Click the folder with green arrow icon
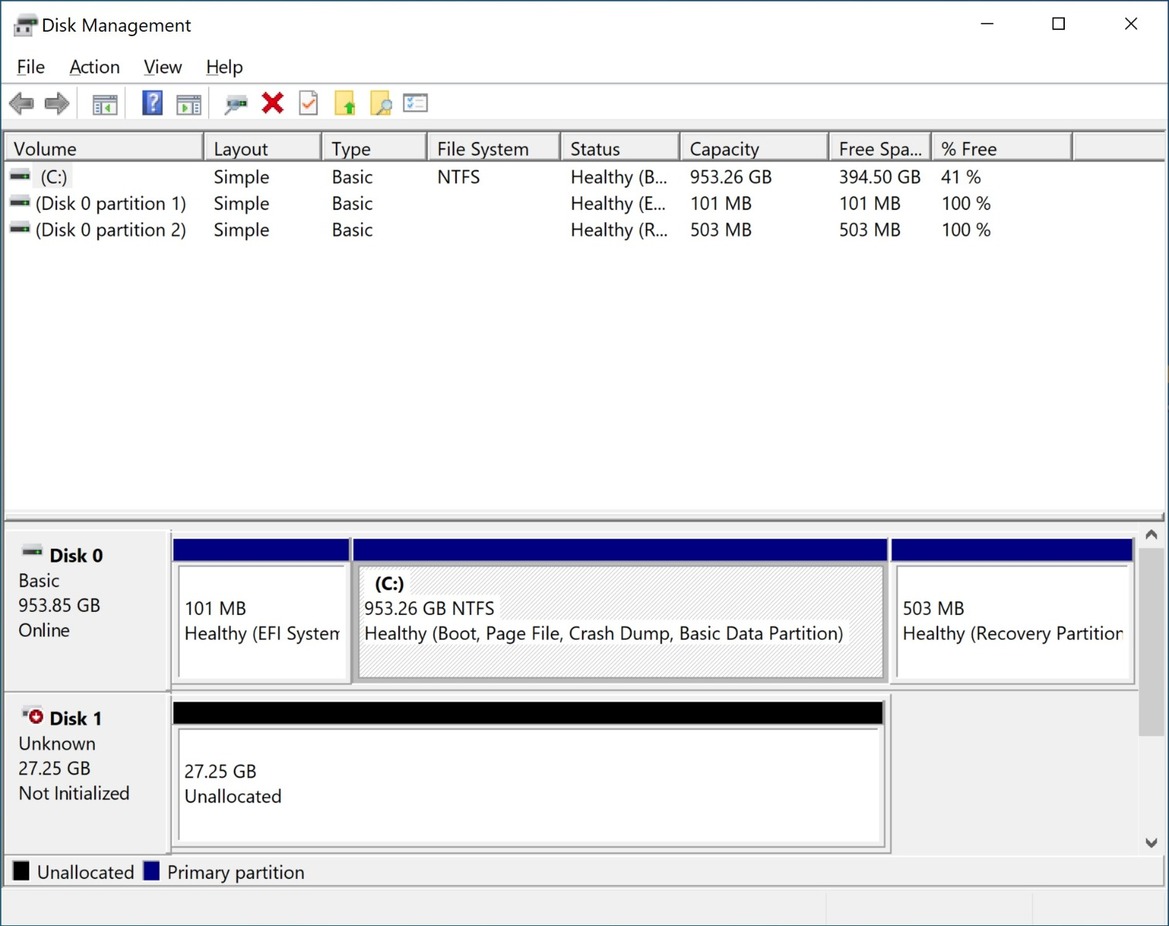The height and width of the screenshot is (926, 1169). click(x=344, y=103)
